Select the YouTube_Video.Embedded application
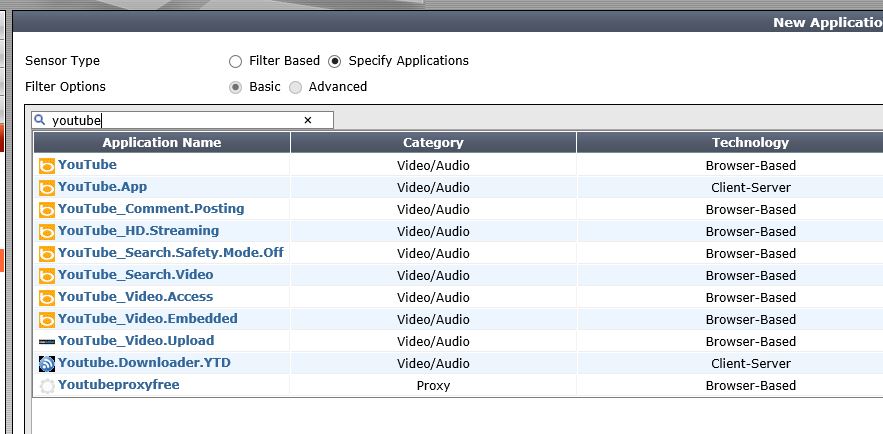Screen dimensions: 883x434 click(148, 319)
